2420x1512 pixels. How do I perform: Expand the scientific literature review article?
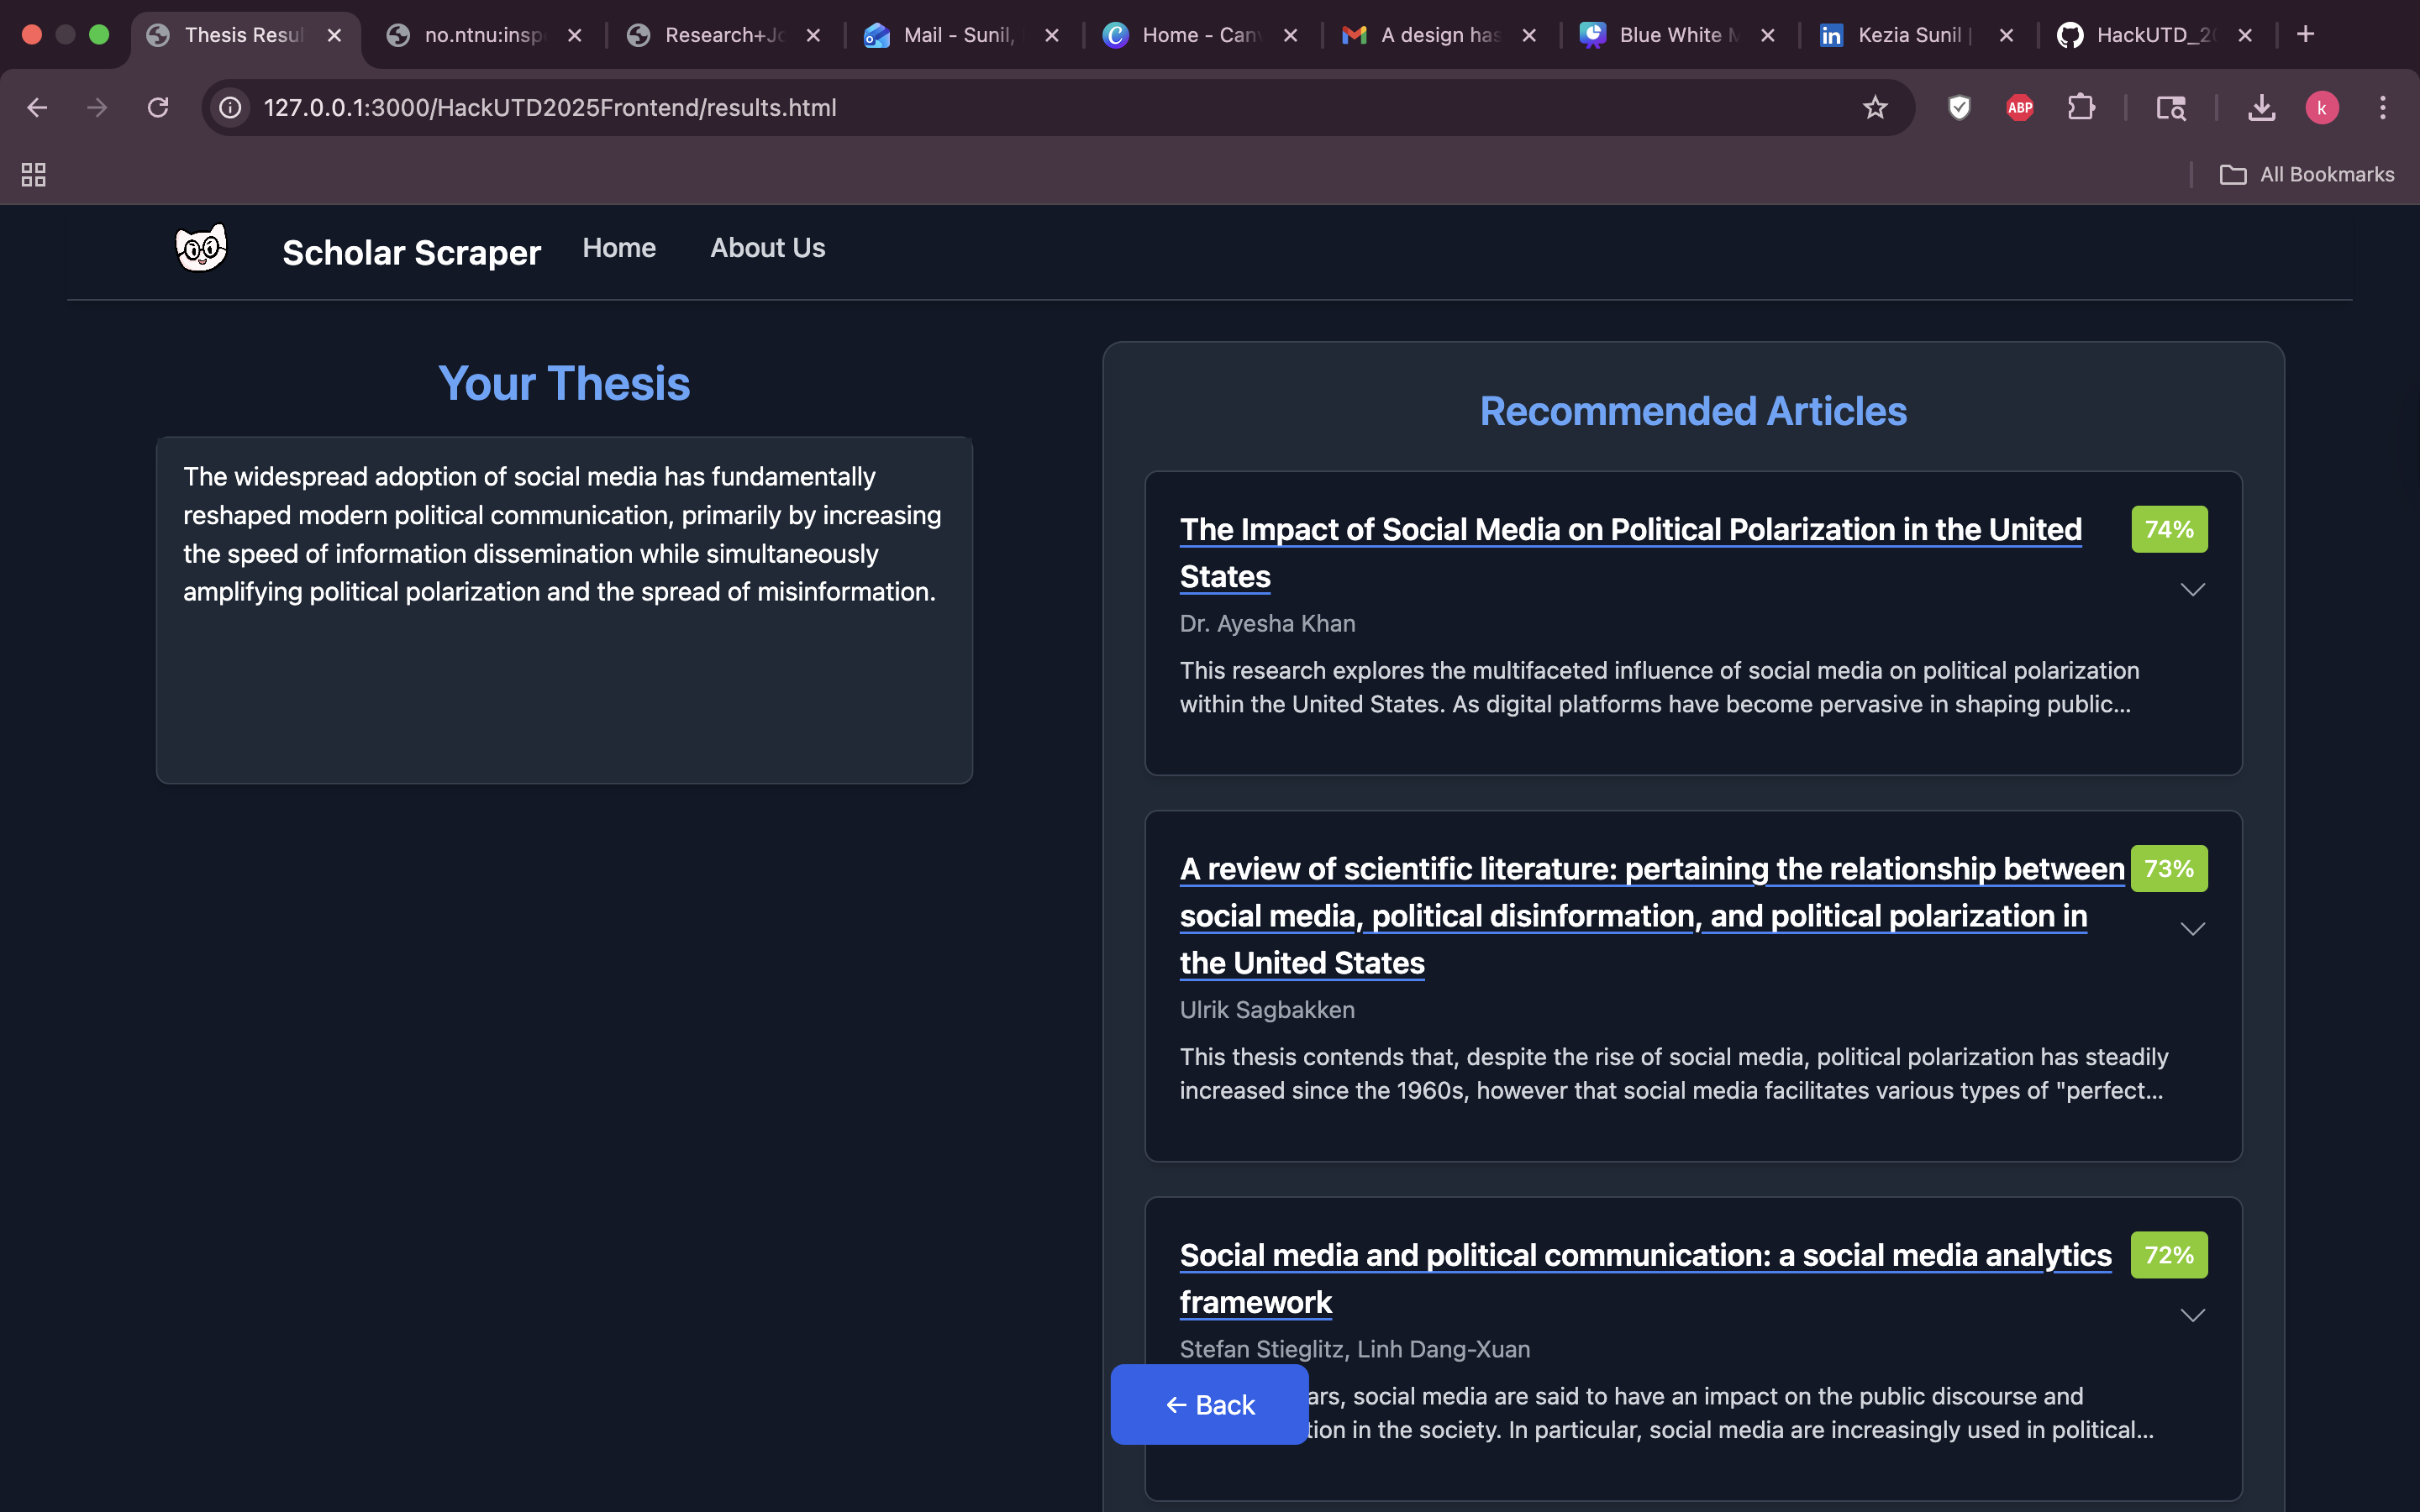2192,929
